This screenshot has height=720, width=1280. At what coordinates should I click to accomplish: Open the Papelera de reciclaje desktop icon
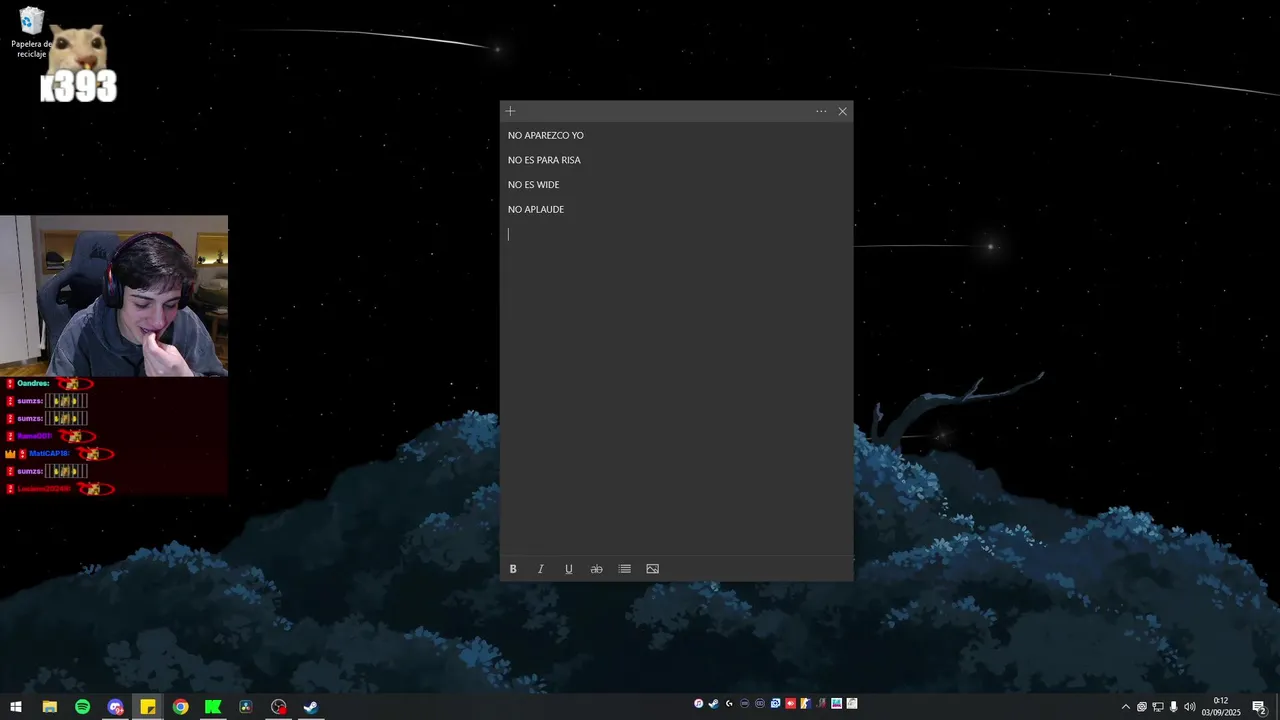pyautogui.click(x=32, y=32)
